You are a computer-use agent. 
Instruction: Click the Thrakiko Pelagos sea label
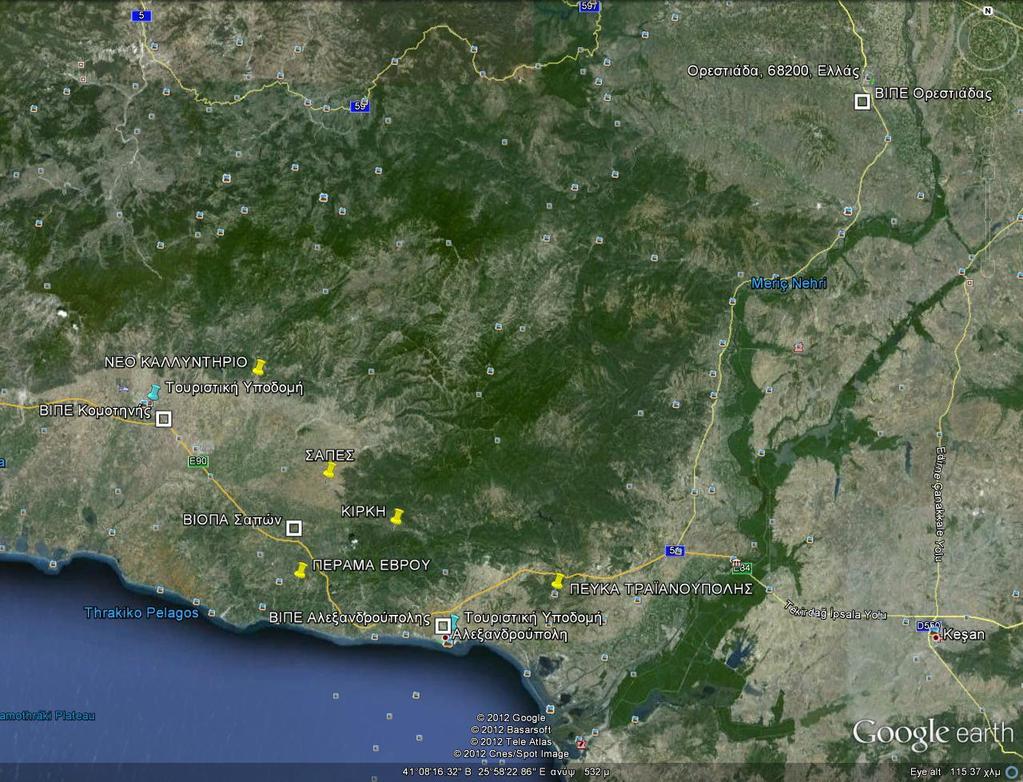[142, 613]
